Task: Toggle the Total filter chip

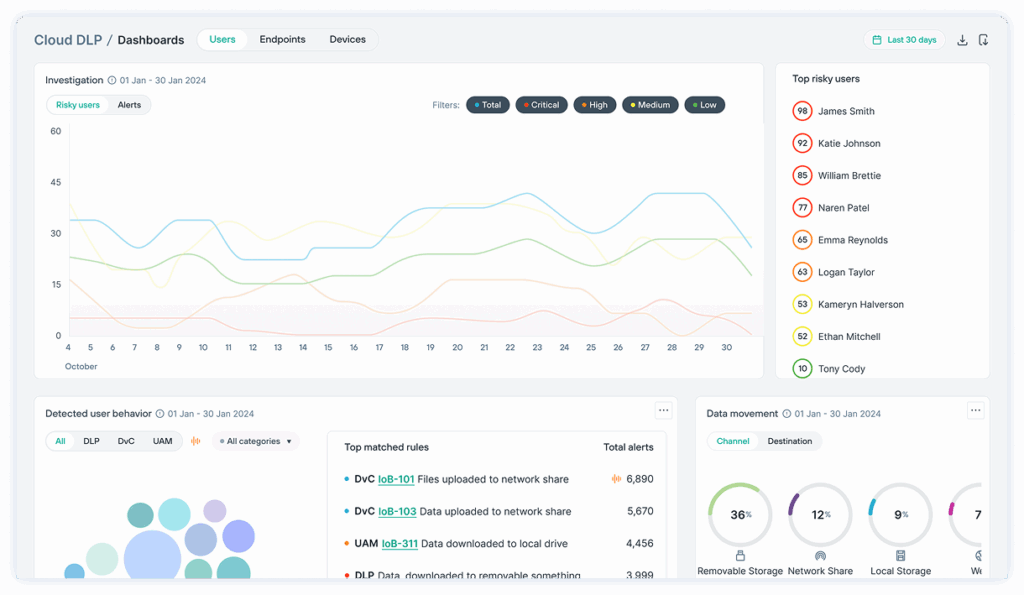Action: [x=487, y=104]
